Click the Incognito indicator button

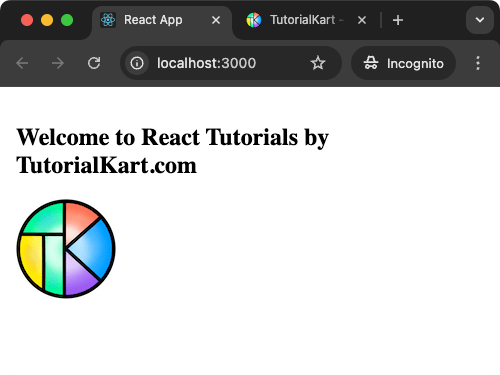[x=403, y=63]
